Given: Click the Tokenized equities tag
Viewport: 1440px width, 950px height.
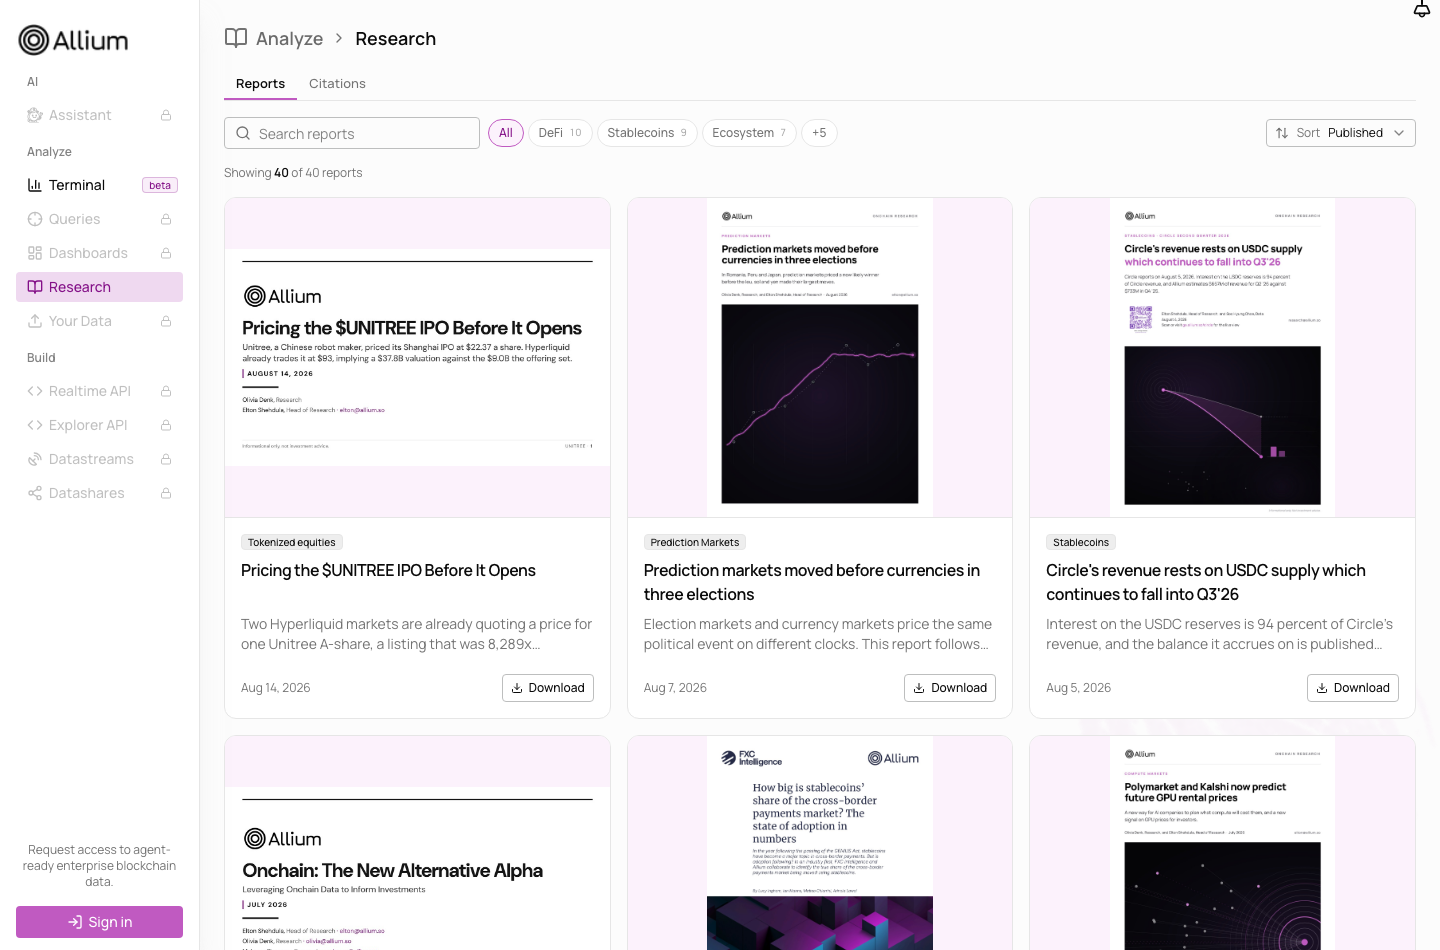Looking at the screenshot, I should [292, 542].
